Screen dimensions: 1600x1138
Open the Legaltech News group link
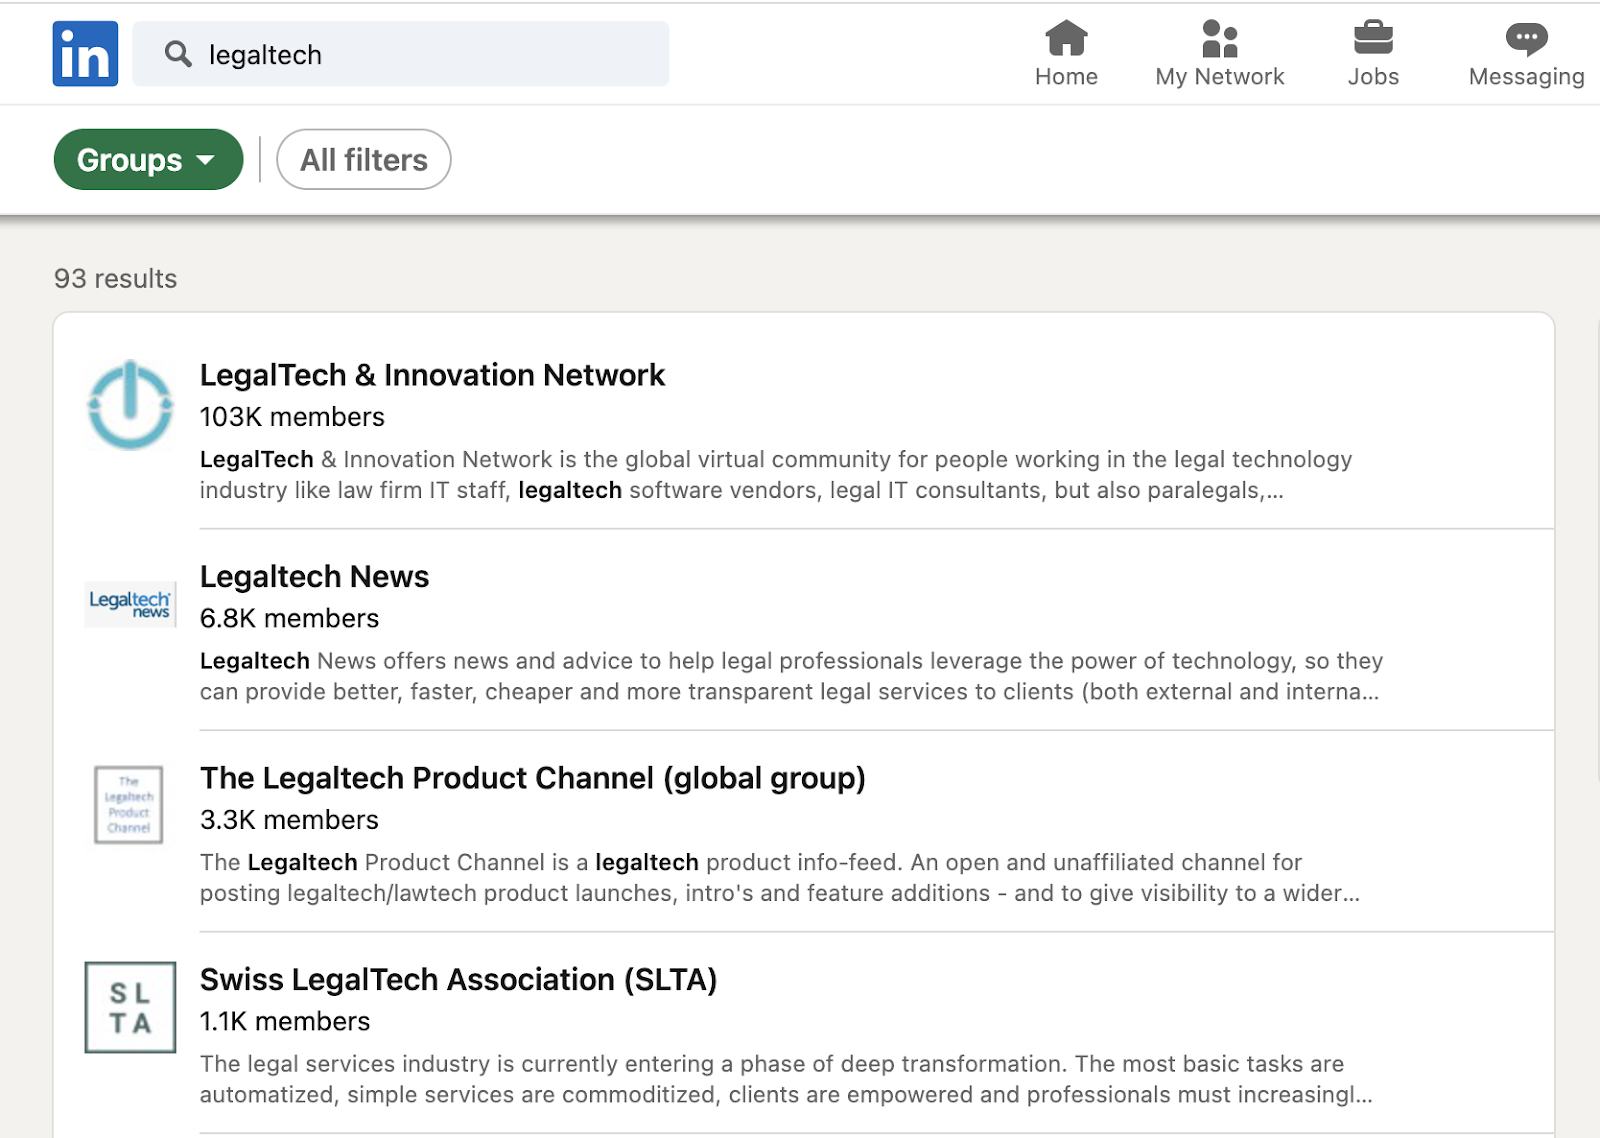tap(314, 577)
